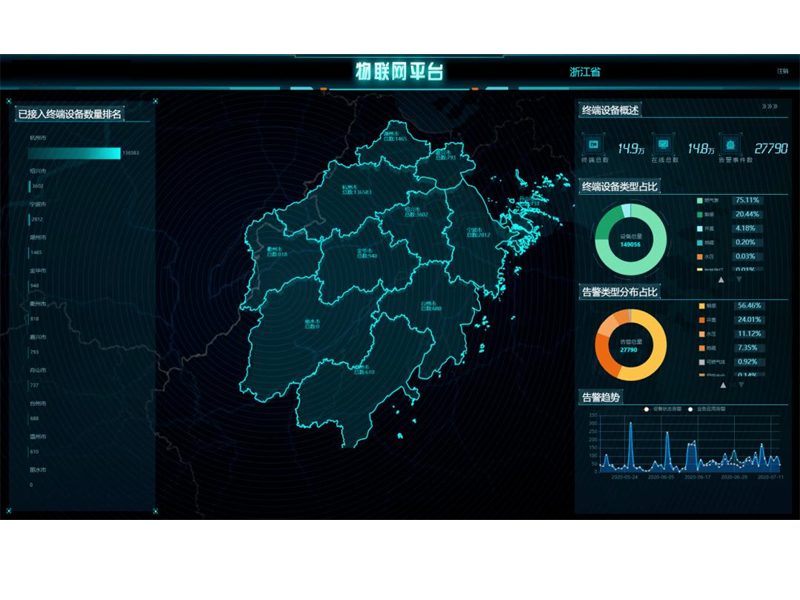
Task: Click 衢州市 label in the ranking list
Action: click(x=38, y=304)
